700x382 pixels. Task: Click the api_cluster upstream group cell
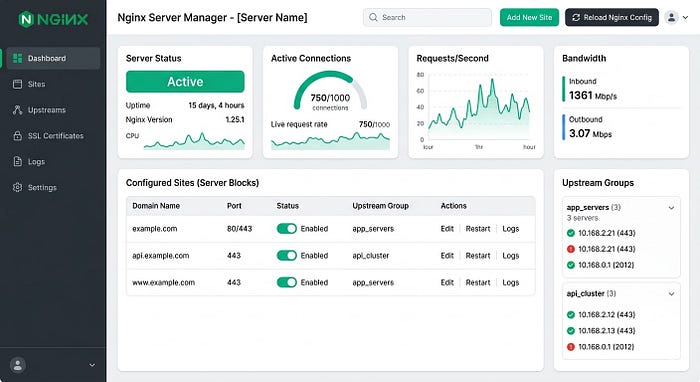(x=371, y=255)
